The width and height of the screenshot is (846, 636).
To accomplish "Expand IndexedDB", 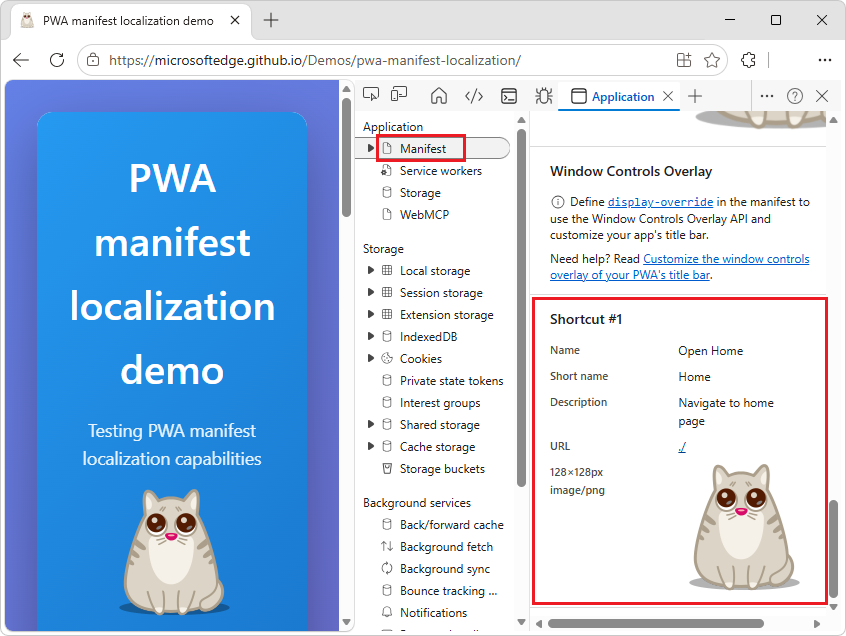I will coord(370,337).
